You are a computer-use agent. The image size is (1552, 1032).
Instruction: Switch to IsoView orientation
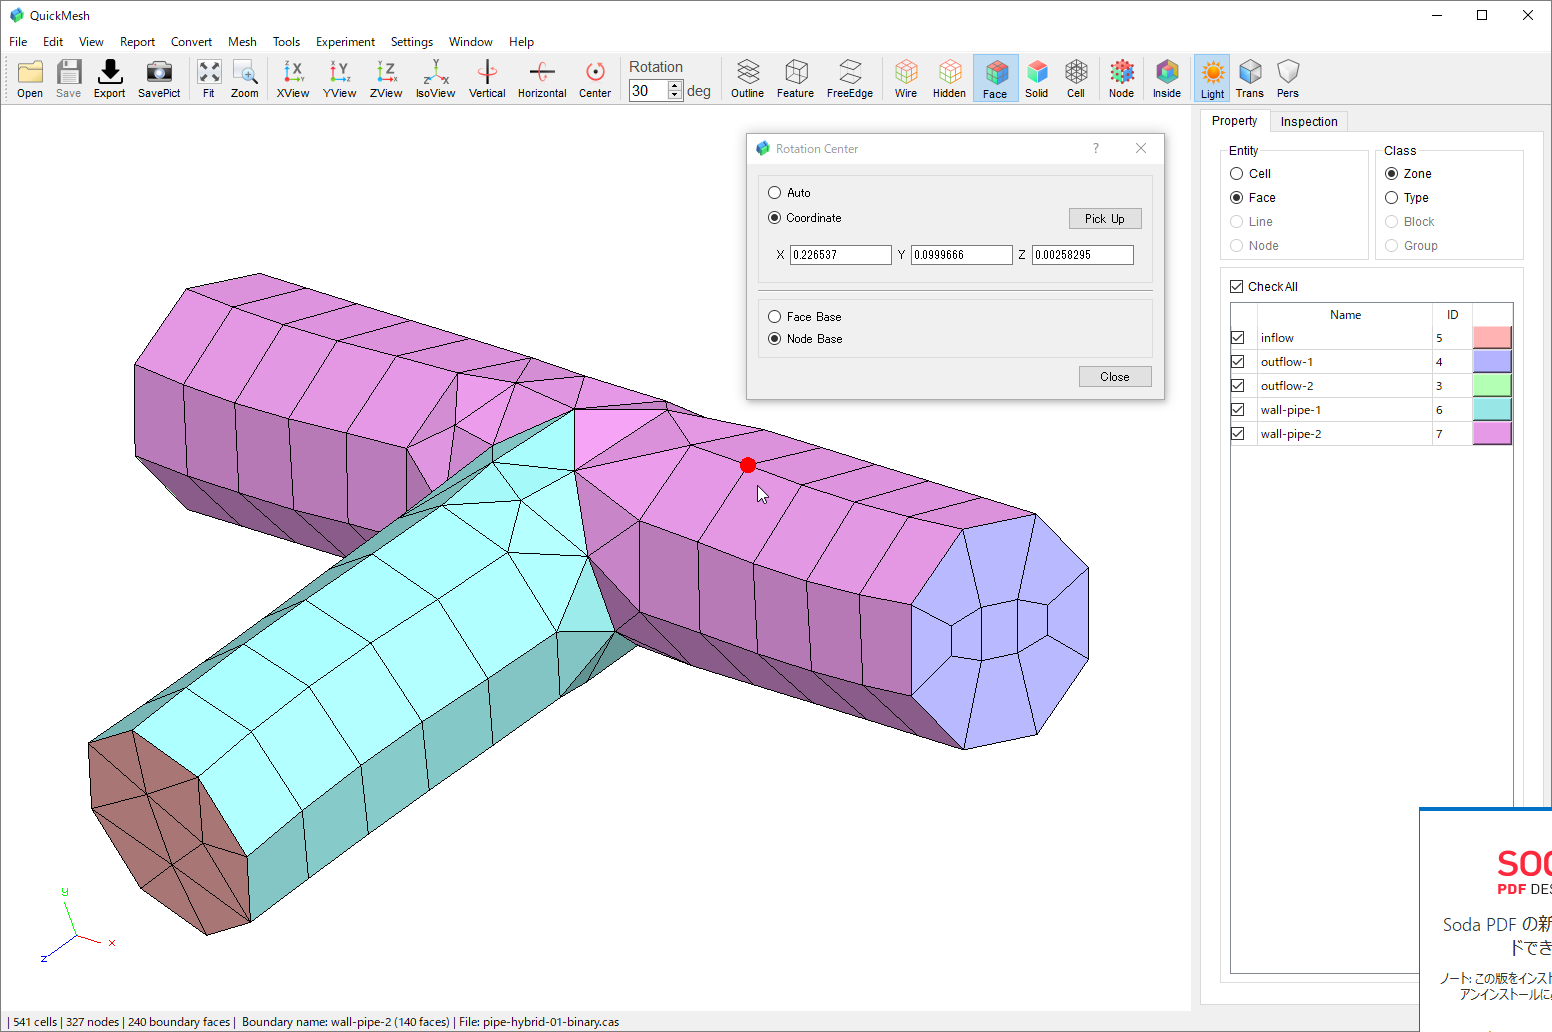tap(435, 78)
